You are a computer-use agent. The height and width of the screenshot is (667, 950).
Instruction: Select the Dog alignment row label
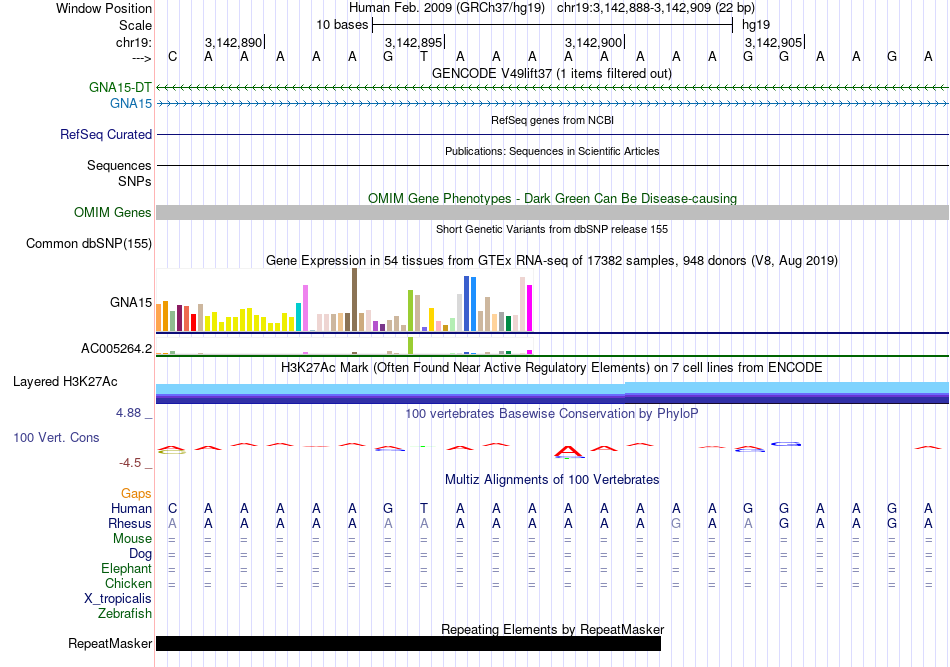140,554
